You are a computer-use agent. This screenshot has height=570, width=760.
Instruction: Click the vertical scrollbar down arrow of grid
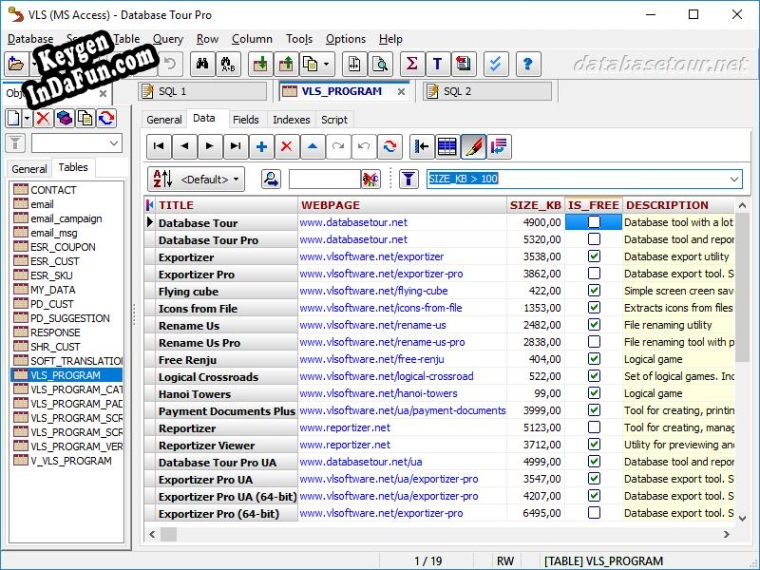(742, 518)
